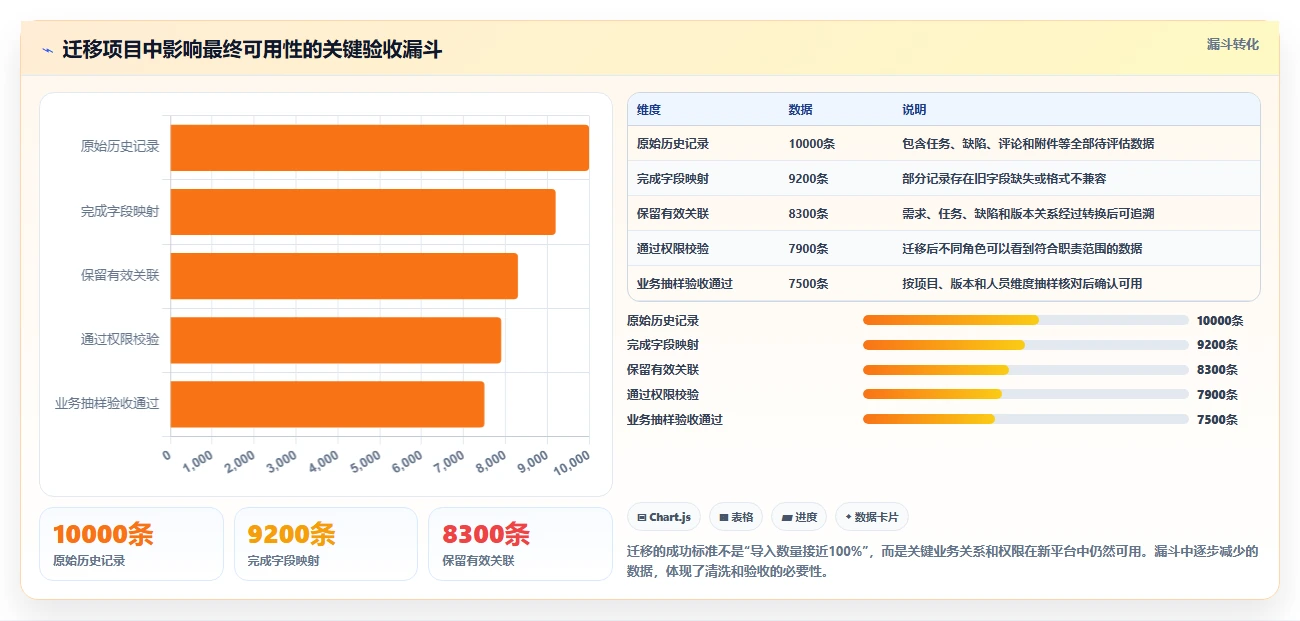The width and height of the screenshot is (1300, 621).
Task: Click the 保留有效关联 progress bar
Action: pos(1025,370)
